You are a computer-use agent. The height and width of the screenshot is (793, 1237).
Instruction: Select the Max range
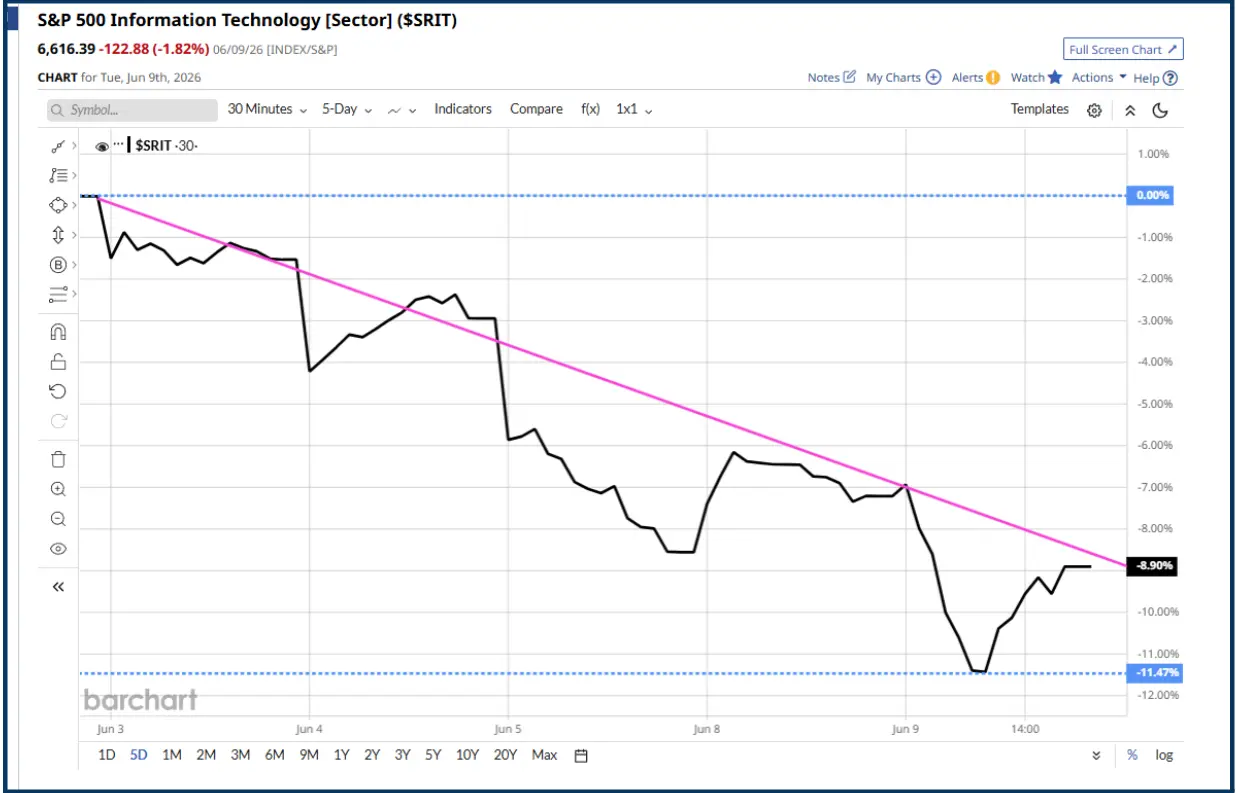(544, 755)
